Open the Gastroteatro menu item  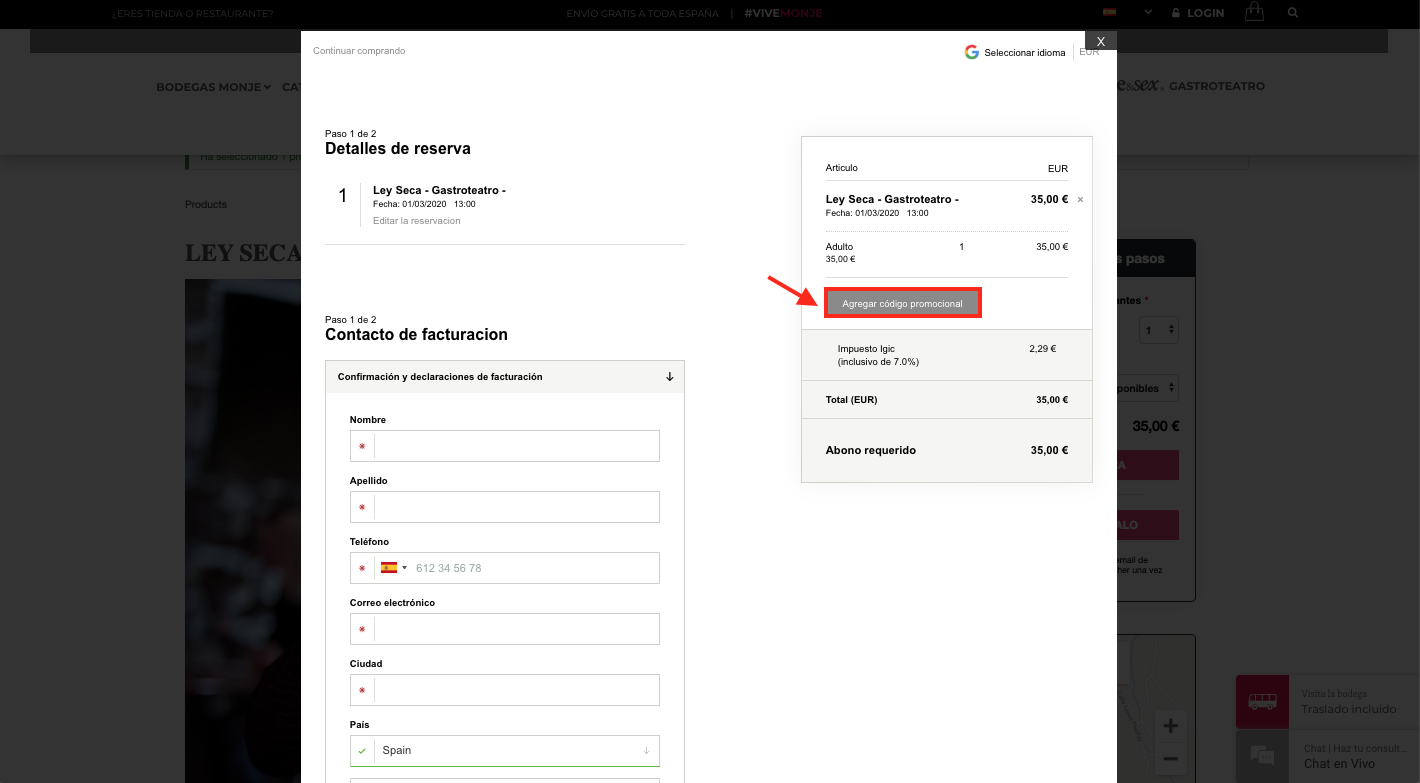[x=1217, y=86]
